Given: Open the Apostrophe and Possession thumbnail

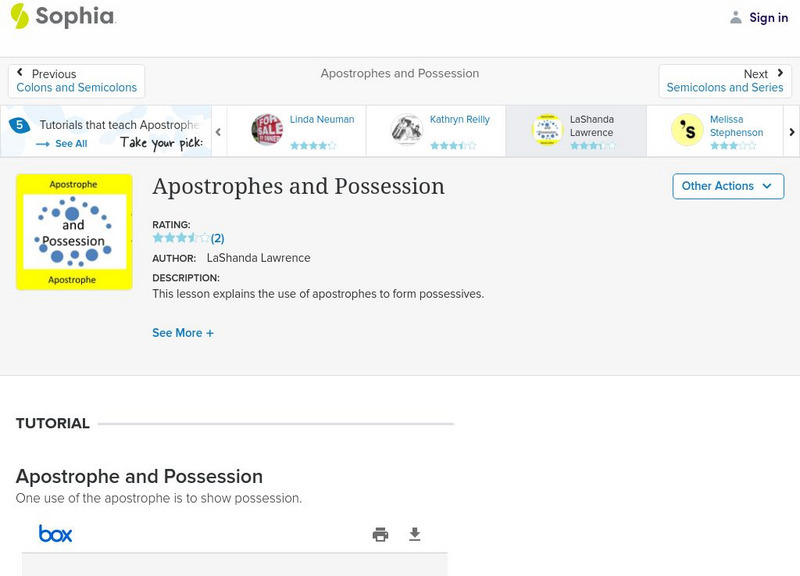Looking at the screenshot, I should [74, 232].
